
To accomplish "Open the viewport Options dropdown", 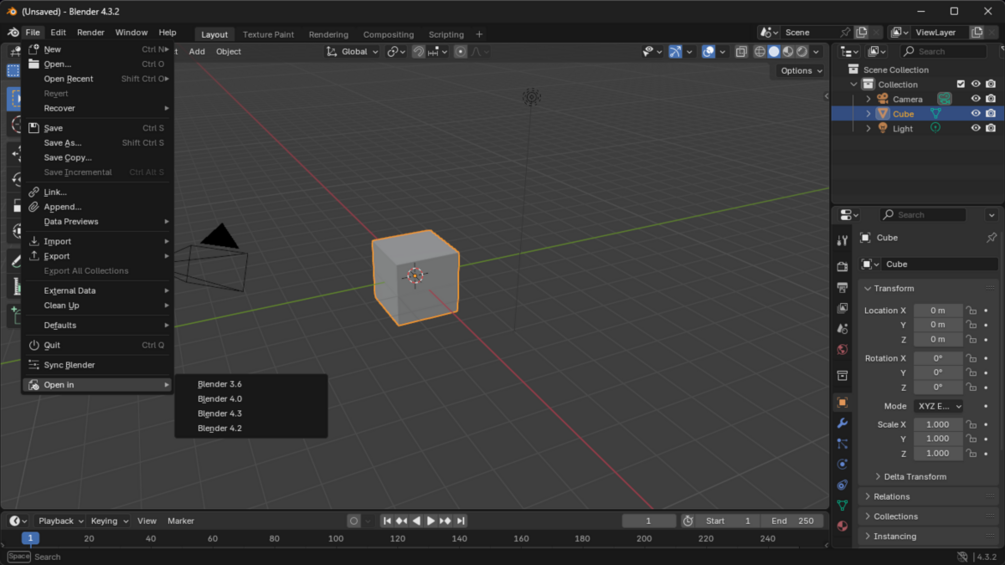I will pos(801,70).
